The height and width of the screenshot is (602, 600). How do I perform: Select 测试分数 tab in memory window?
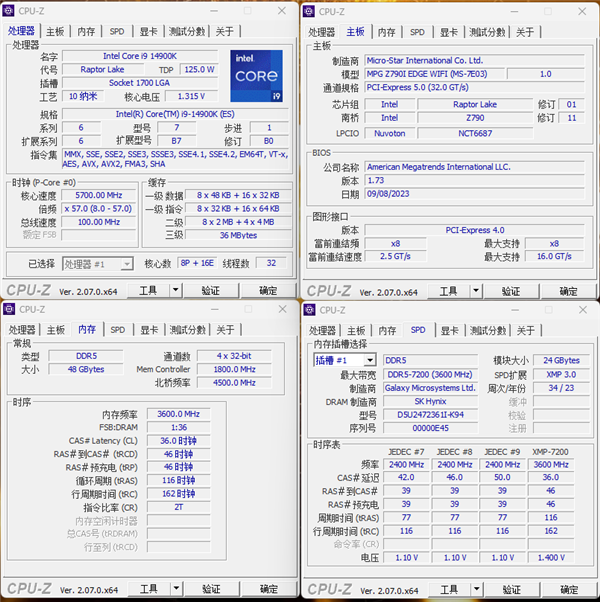click(187, 329)
